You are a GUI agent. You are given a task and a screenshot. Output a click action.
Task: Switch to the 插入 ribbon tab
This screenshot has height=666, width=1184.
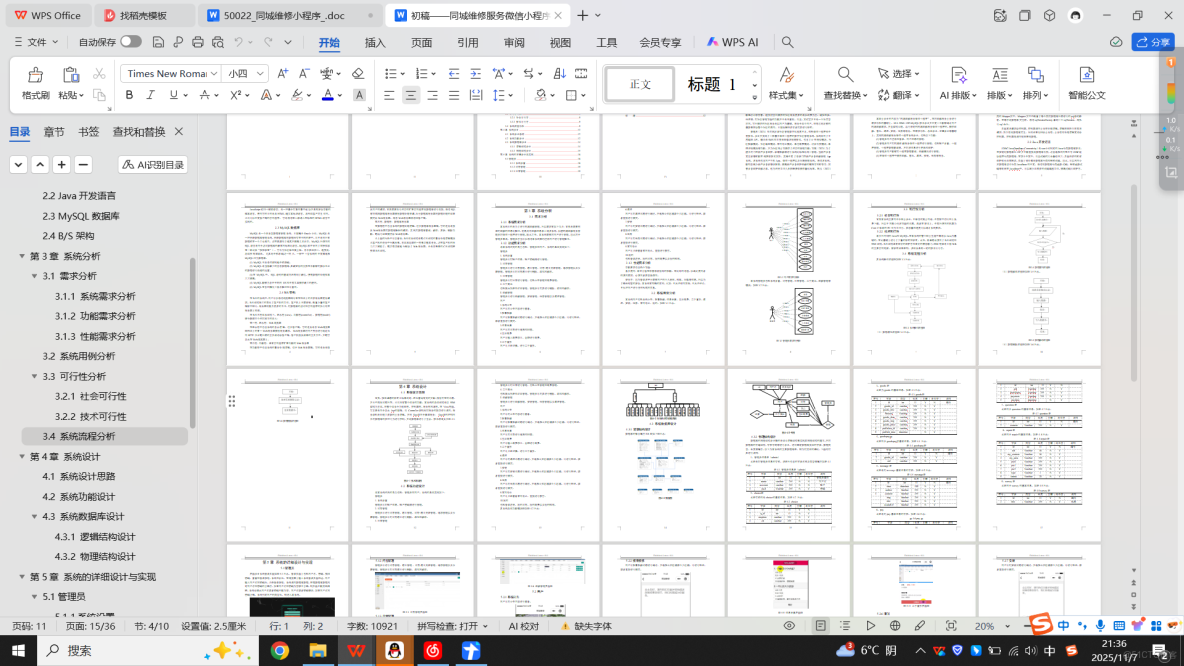[374, 43]
